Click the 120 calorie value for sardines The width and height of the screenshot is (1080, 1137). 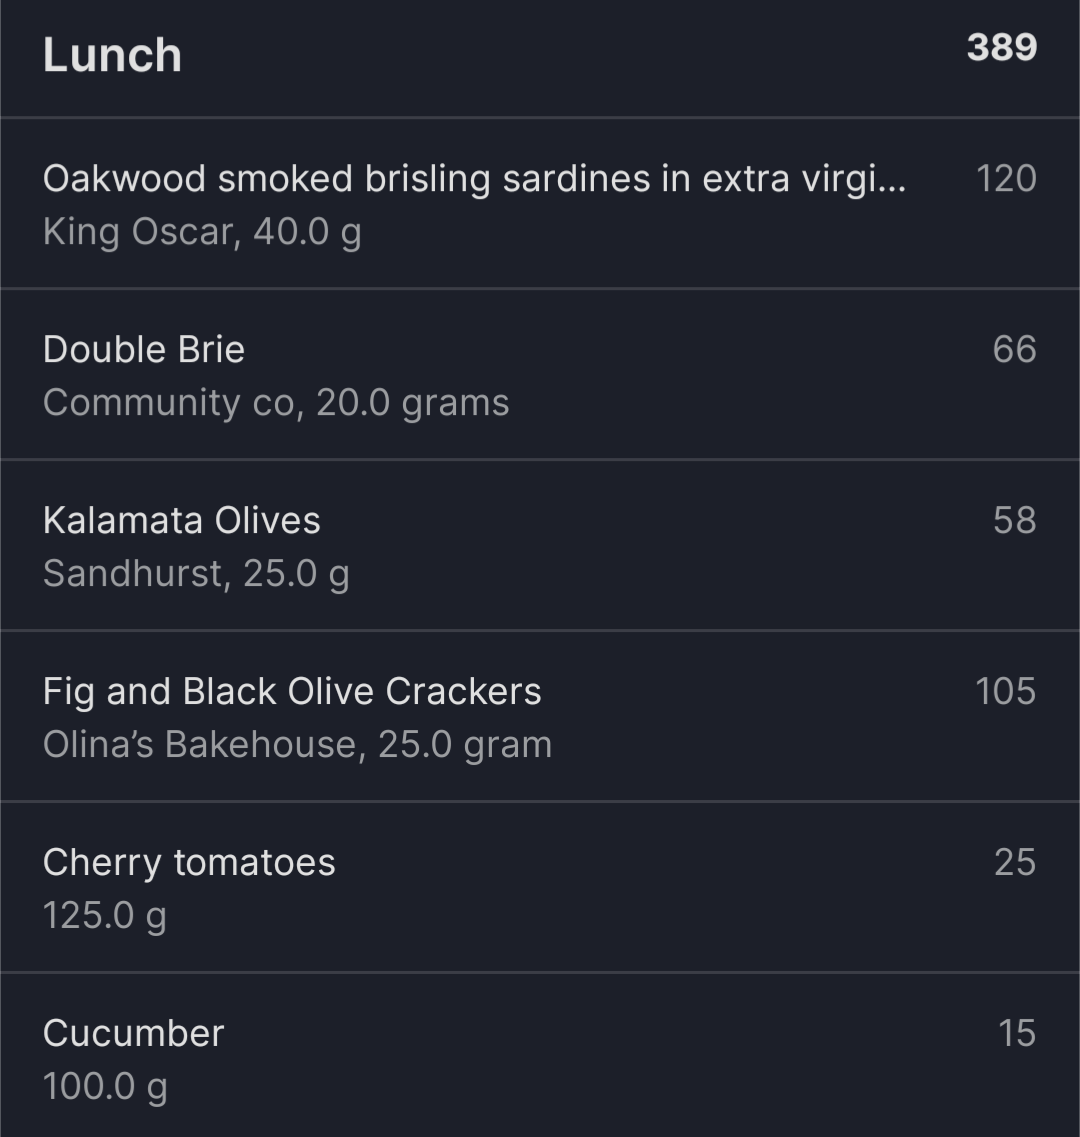click(x=1006, y=178)
